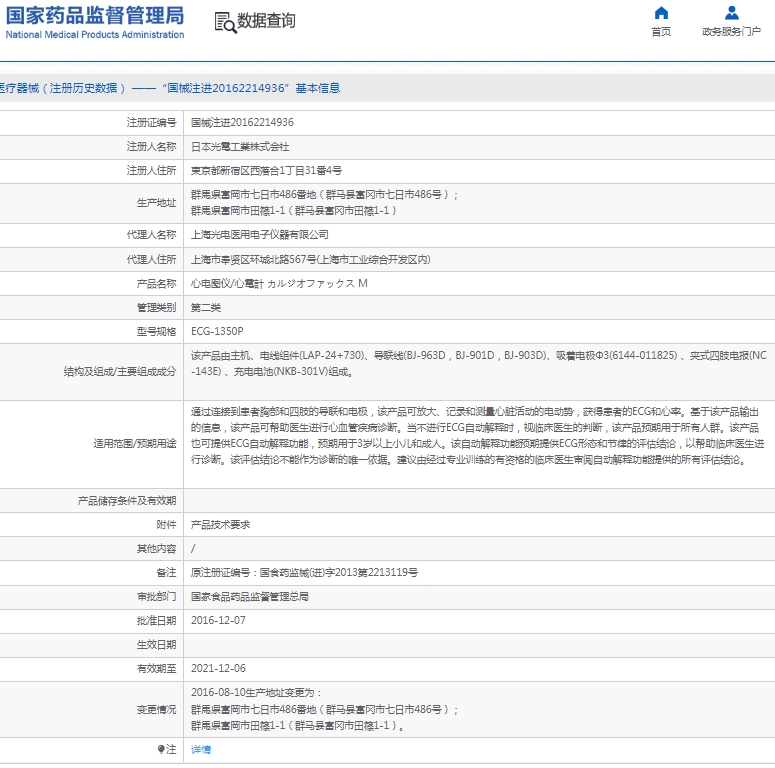Image resolution: width=775 pixels, height=768 pixels.
Task: Select registration number 国械注进20162214936 value
Action: [x=242, y=122]
